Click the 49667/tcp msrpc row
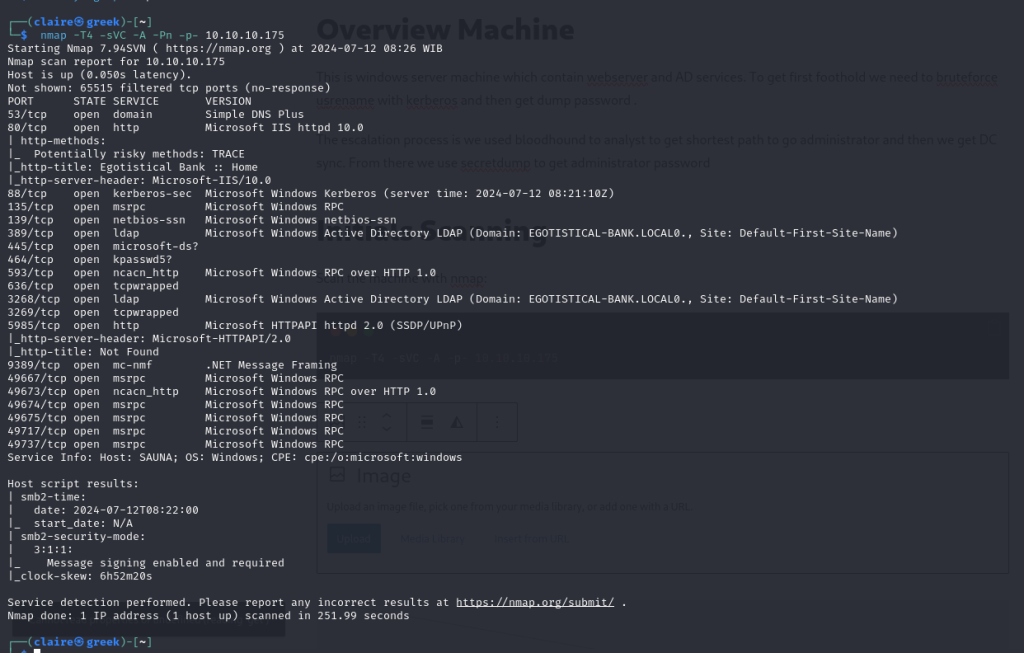The height and width of the screenshot is (653, 1024). pos(175,378)
